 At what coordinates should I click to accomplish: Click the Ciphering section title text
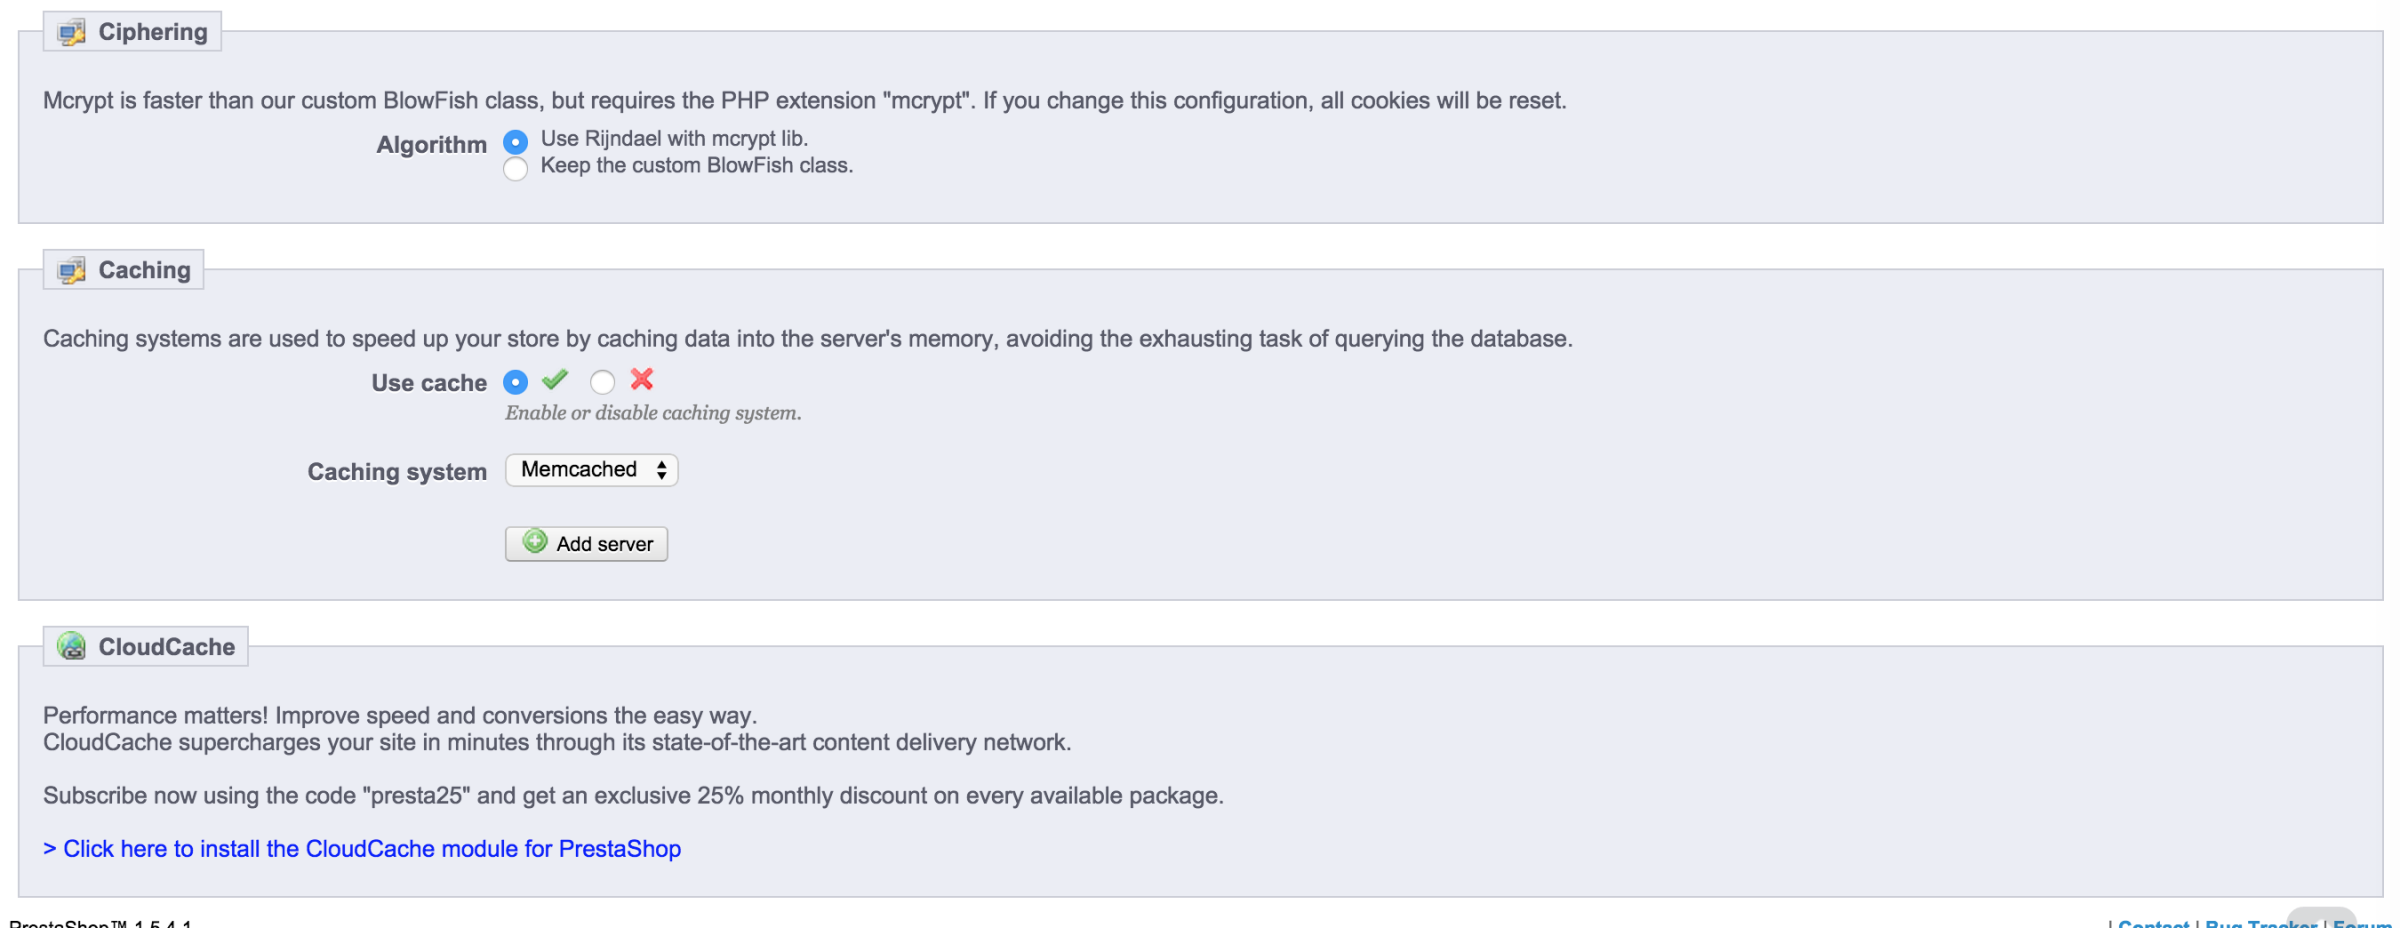[x=153, y=32]
